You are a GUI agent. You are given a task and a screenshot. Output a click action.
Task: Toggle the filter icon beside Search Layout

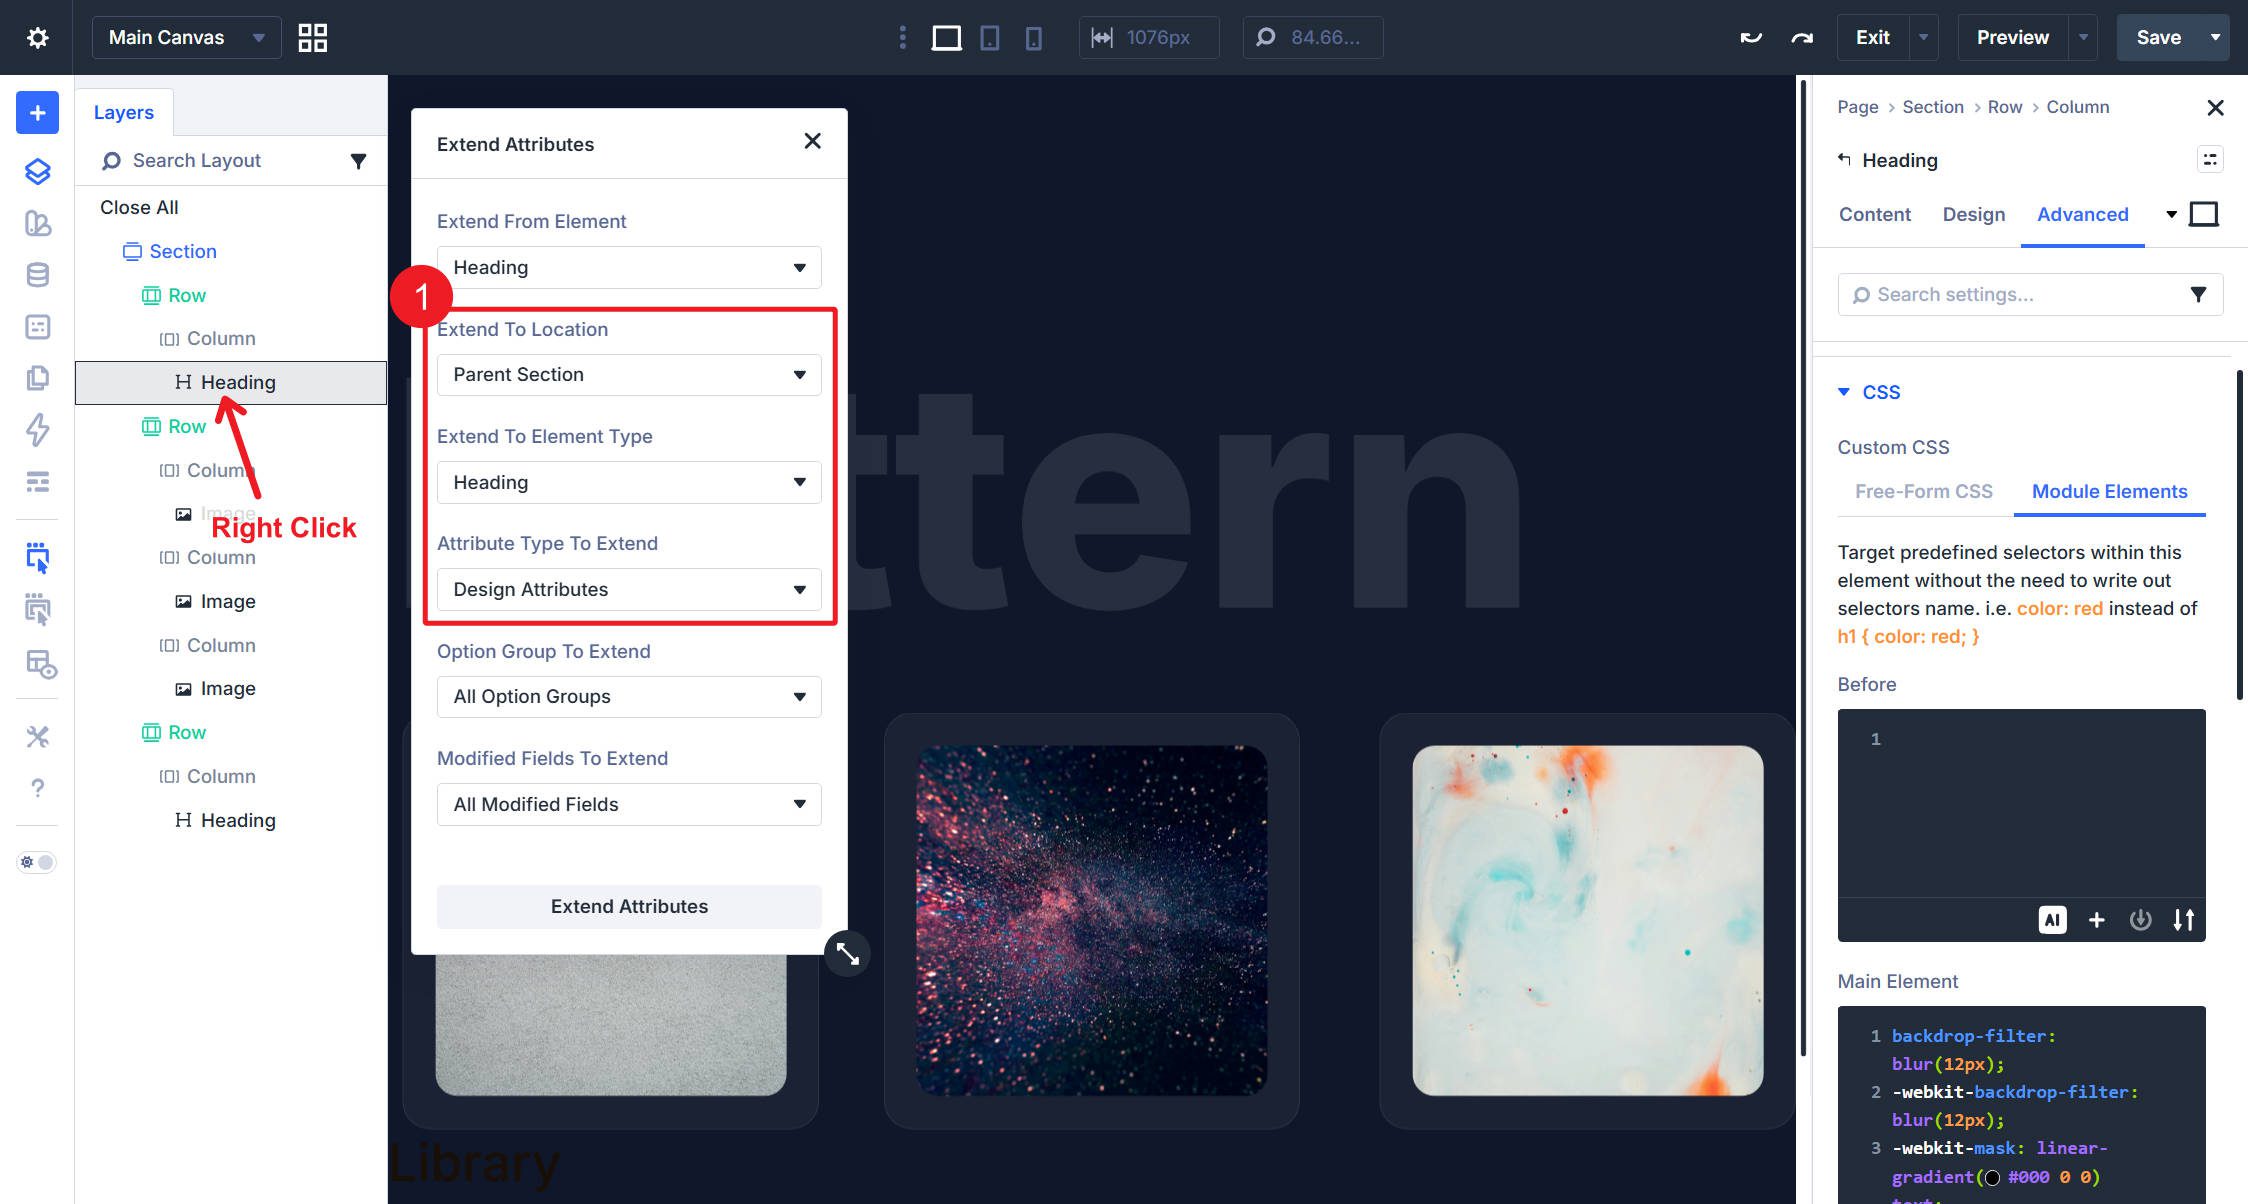pos(359,160)
